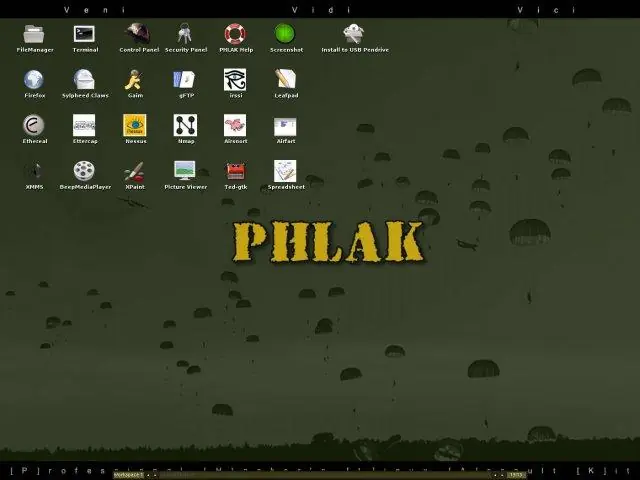Launch the Airsnort pig icon
The width and height of the screenshot is (640, 480).
pos(235,125)
